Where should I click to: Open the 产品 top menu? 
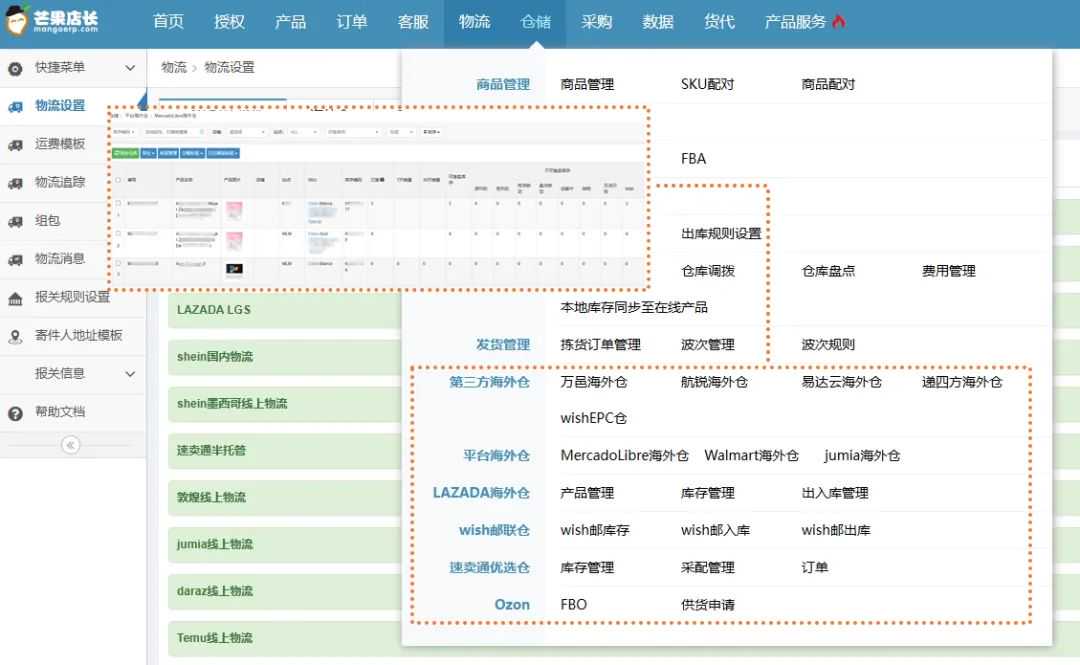tap(290, 21)
